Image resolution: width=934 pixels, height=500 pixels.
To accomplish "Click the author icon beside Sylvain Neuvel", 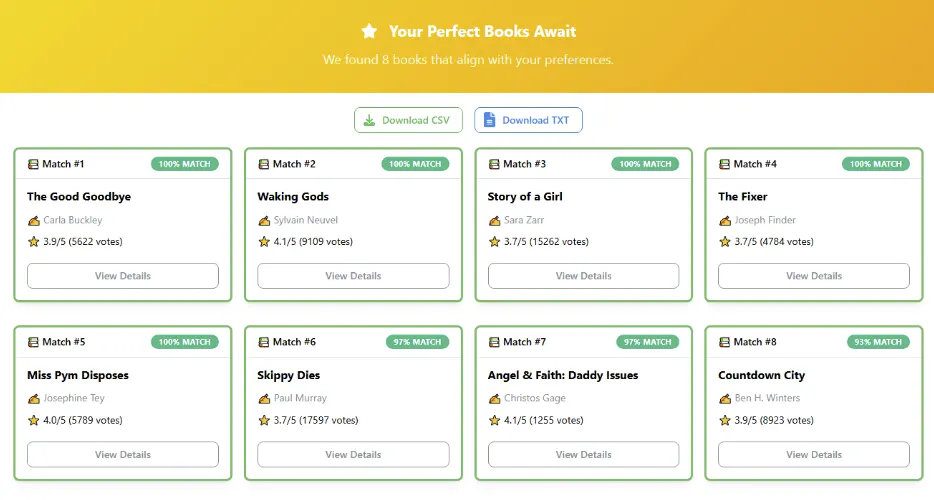I will [x=264, y=220].
